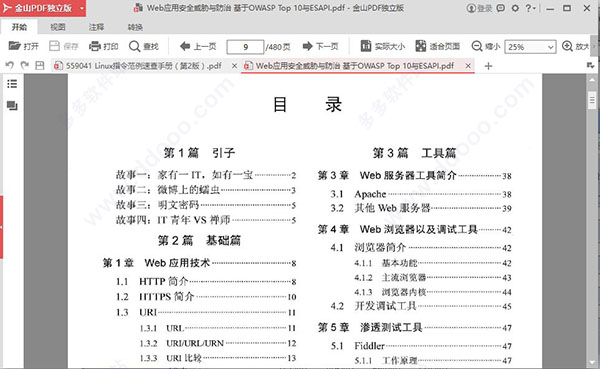This screenshot has height=369, width=600.
Task: Switch to the 开始 tab
Action: click(x=19, y=27)
